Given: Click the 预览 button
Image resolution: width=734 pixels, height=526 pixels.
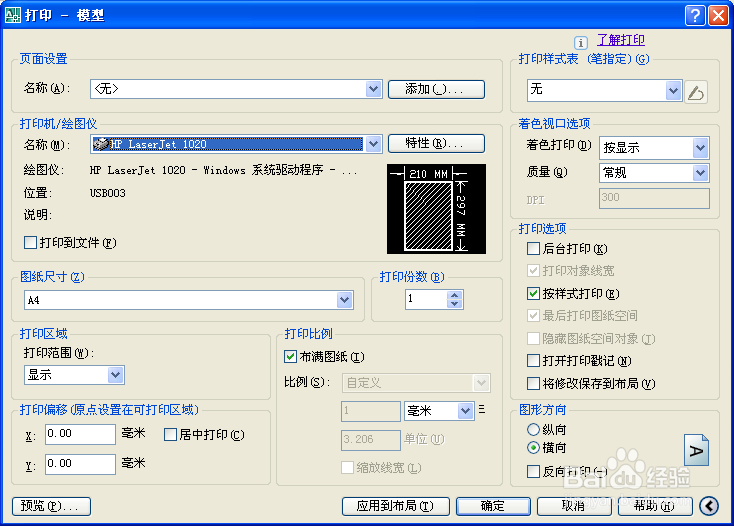Looking at the screenshot, I should click(x=51, y=506).
